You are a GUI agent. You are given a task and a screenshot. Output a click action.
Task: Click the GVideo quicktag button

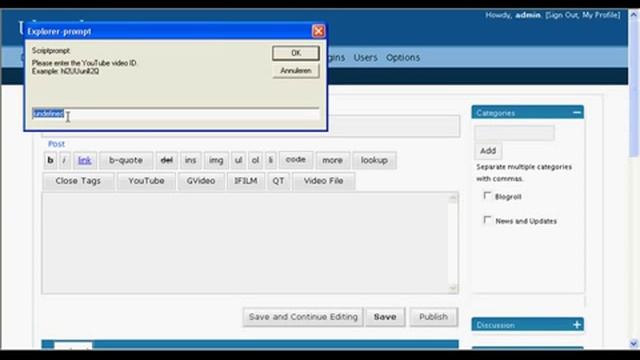coord(201,181)
